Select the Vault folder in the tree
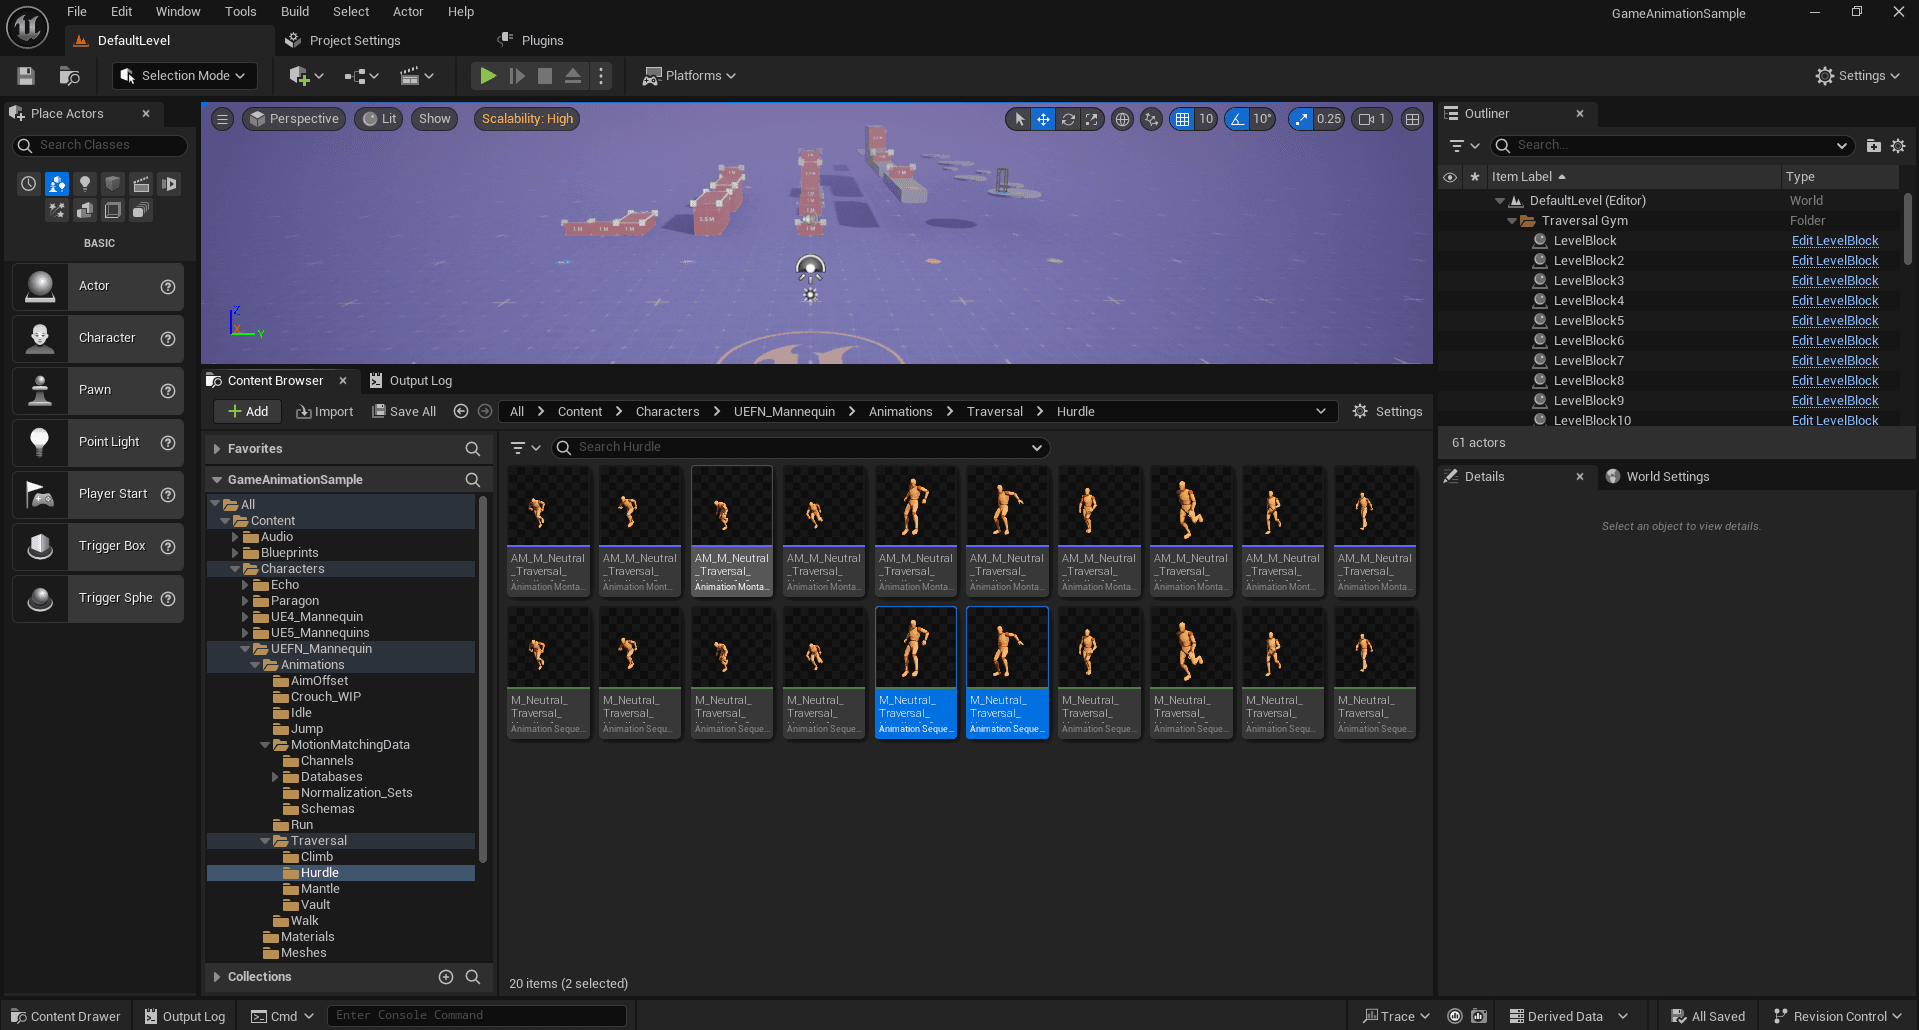The height and width of the screenshot is (1030, 1919). [x=315, y=905]
